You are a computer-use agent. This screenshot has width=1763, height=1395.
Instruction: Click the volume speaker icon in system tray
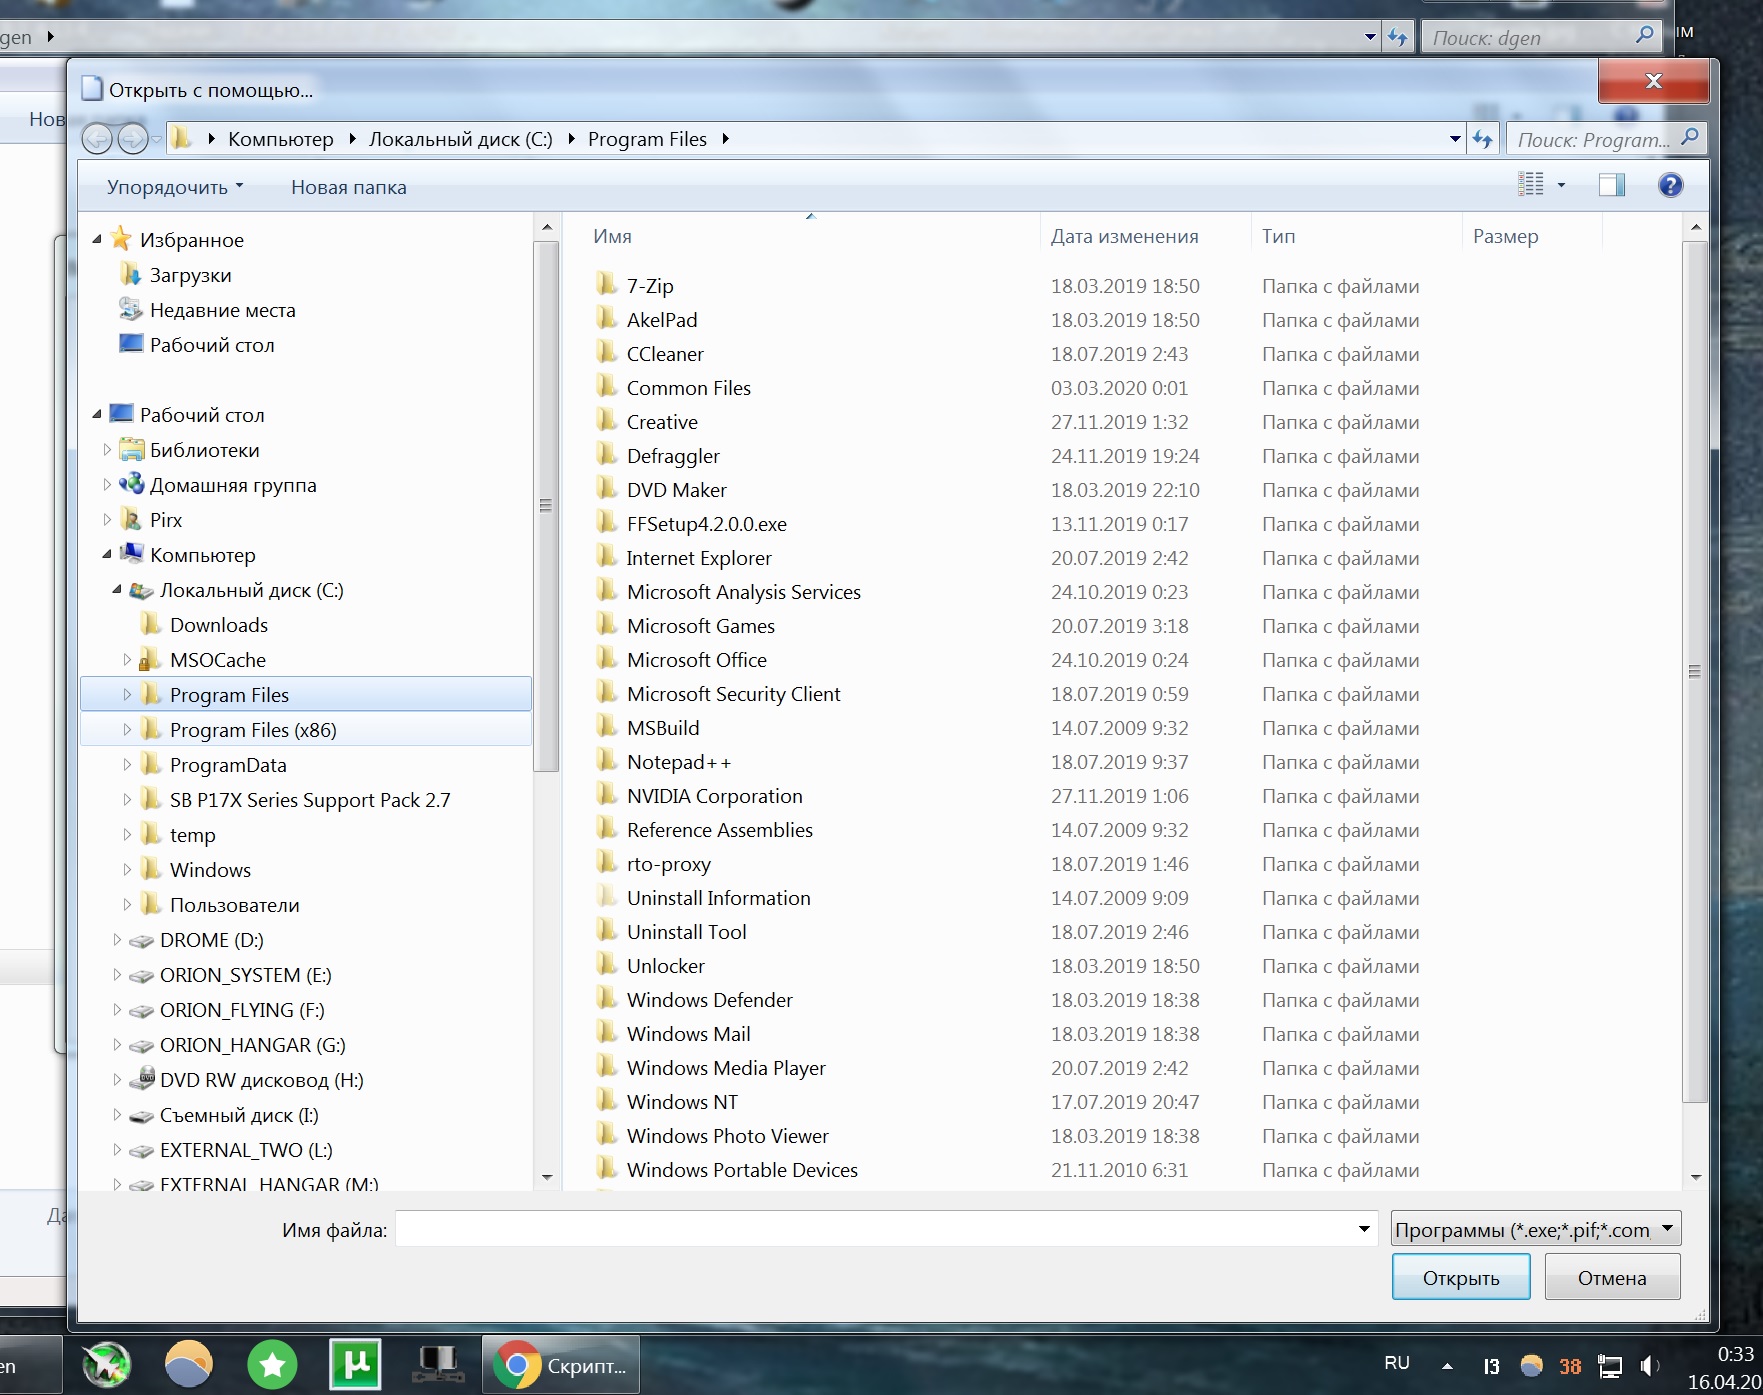coord(1650,1366)
